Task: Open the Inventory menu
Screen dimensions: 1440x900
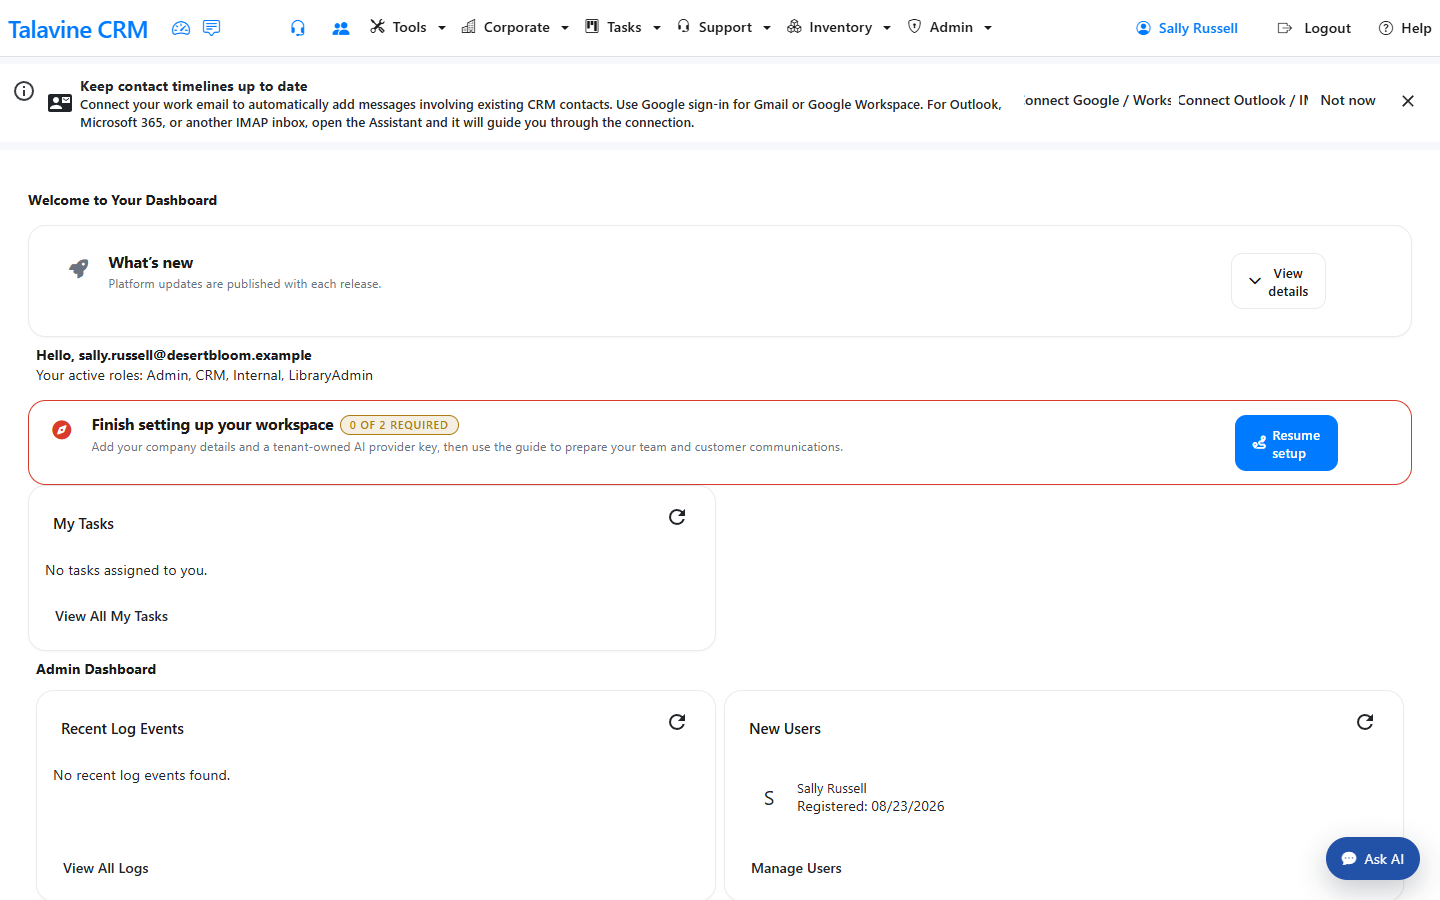Action: tap(838, 27)
